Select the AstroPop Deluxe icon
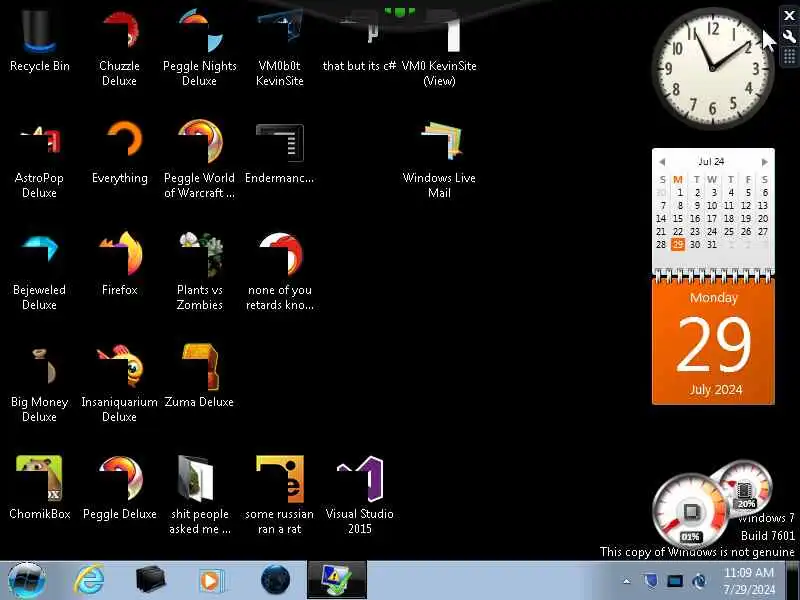The height and width of the screenshot is (600, 800). coord(39,161)
